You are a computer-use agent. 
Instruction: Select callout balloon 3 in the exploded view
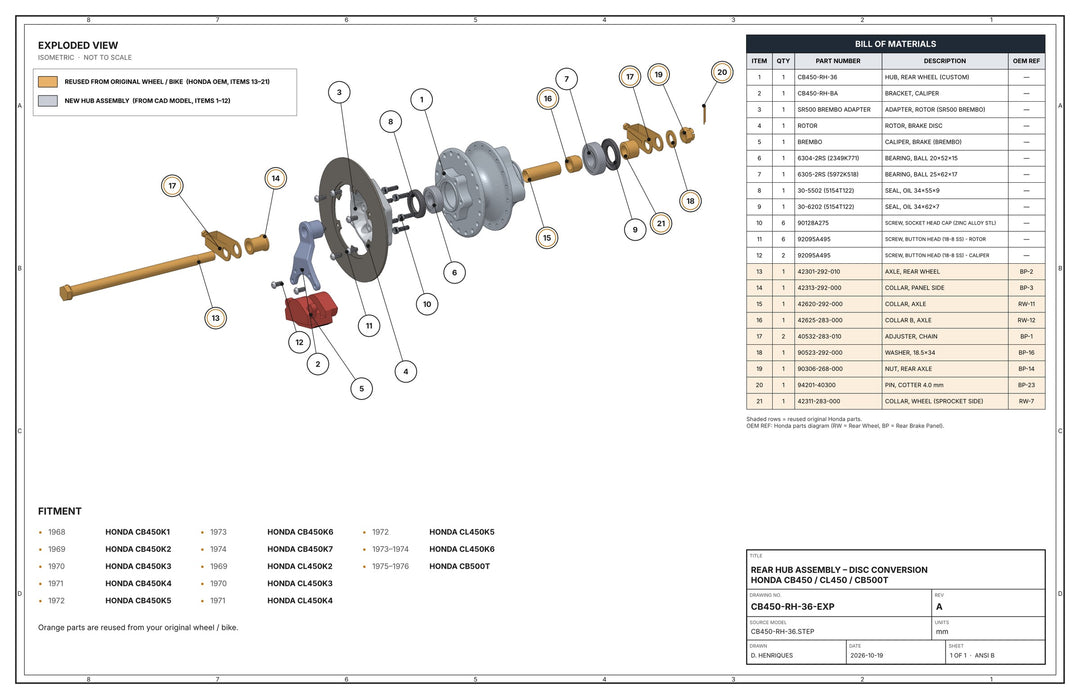point(339,92)
